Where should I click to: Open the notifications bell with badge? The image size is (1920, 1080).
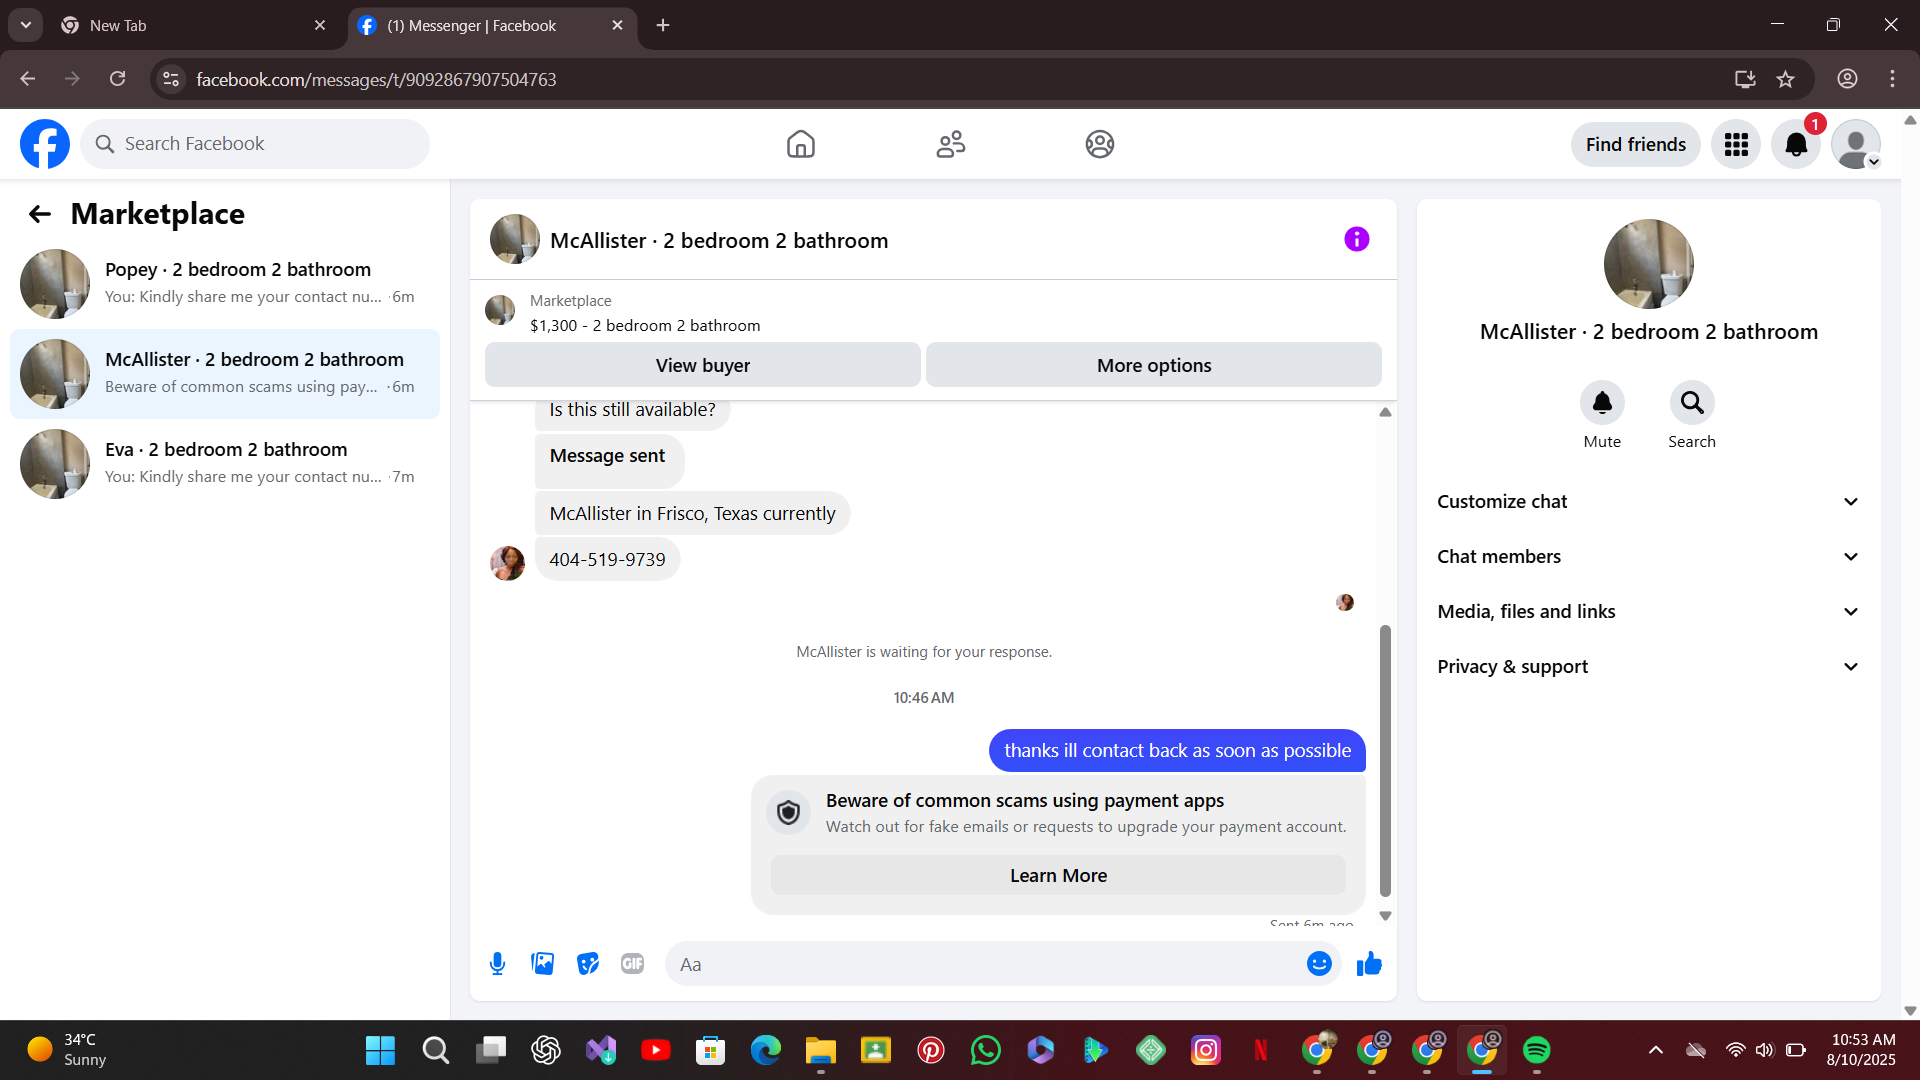click(1796, 145)
